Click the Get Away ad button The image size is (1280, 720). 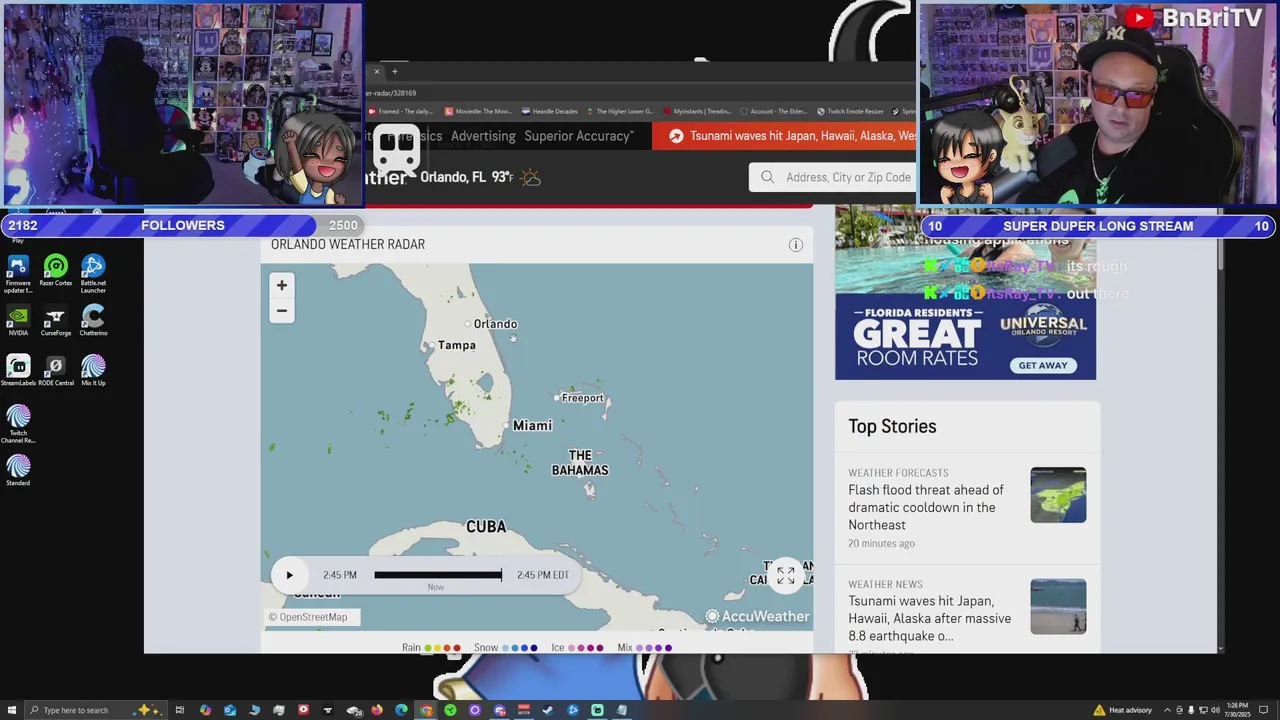coord(1043,365)
